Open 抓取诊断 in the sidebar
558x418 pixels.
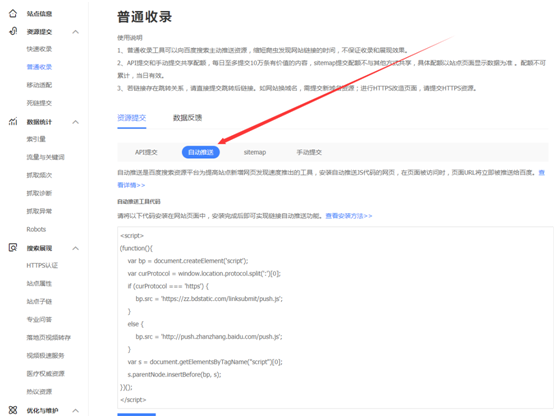[39, 193]
